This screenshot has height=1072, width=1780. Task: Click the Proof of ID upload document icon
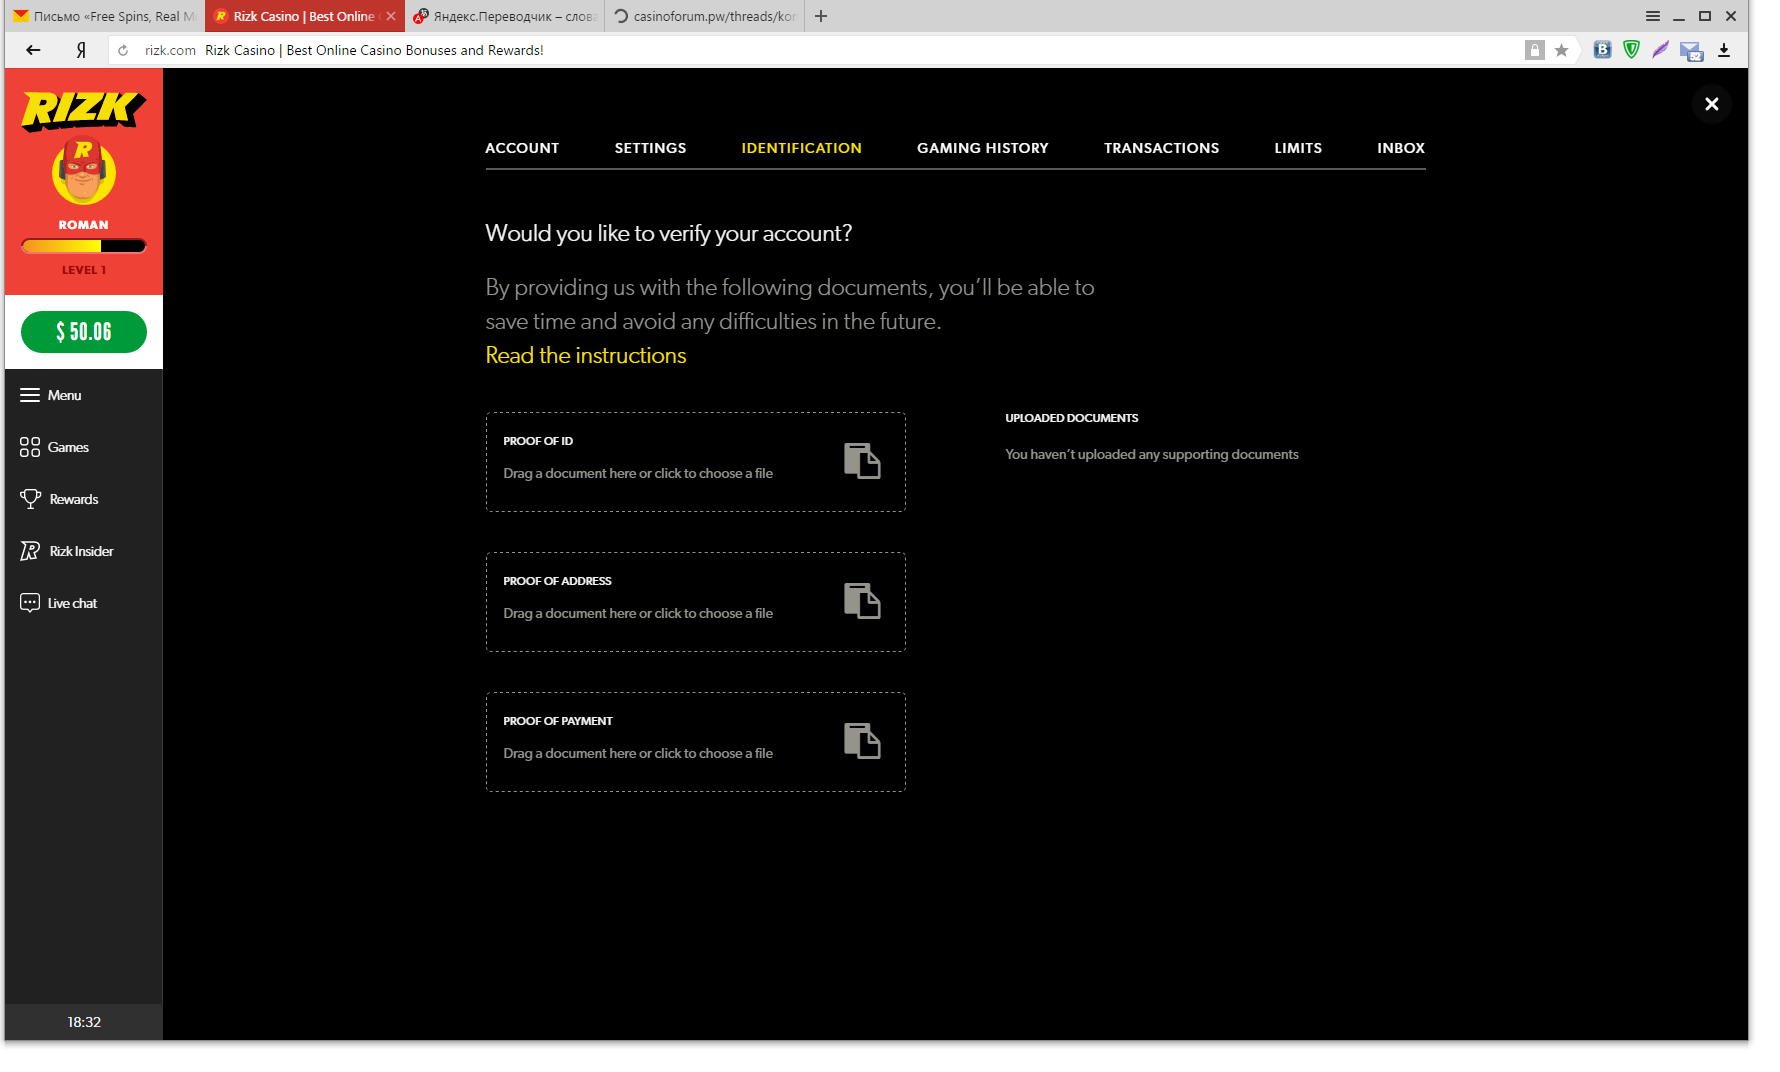[861, 461]
